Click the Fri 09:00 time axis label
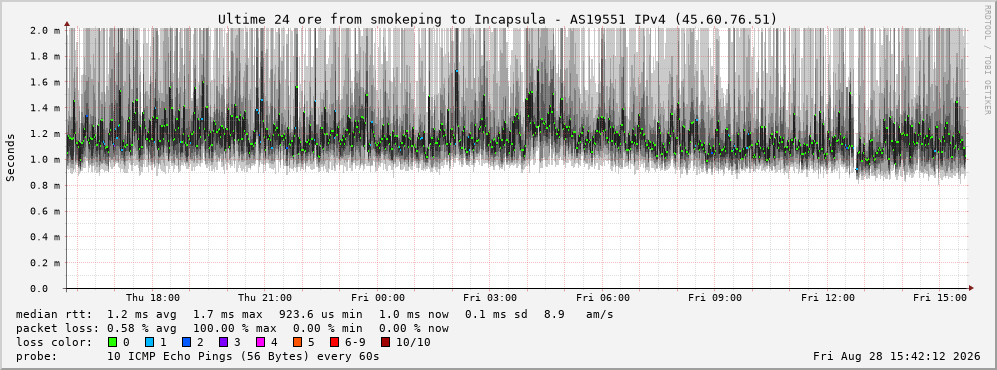The image size is (997, 370). 715,298
